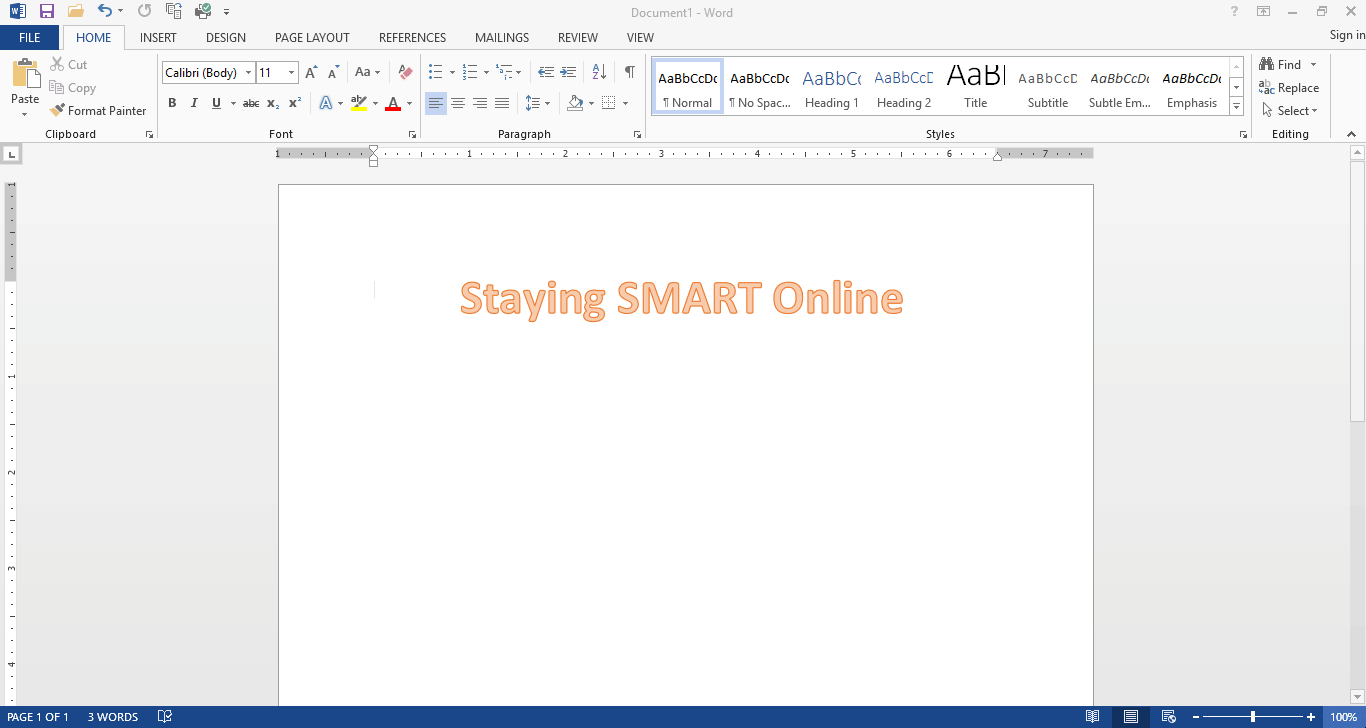The image size is (1366, 728).
Task: Switch to the REVIEW tab
Action: pyautogui.click(x=578, y=38)
